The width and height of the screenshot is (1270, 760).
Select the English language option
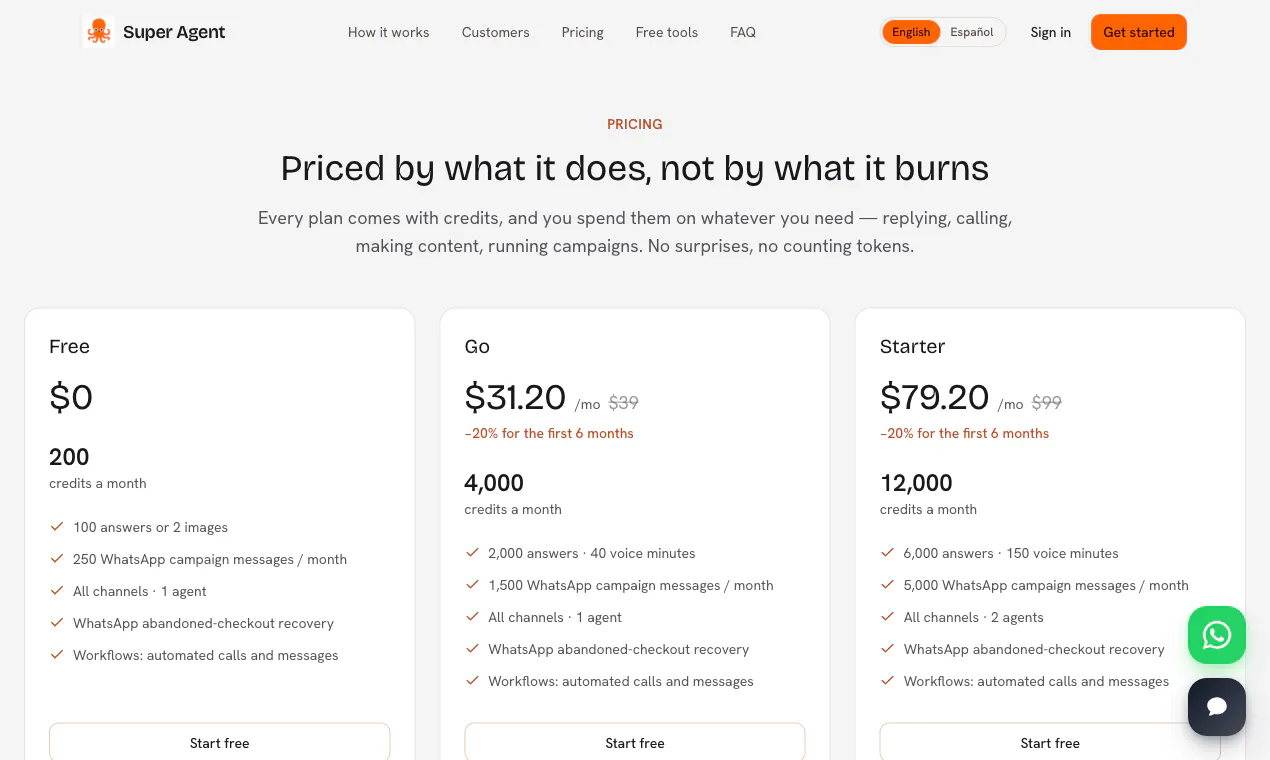coord(911,32)
